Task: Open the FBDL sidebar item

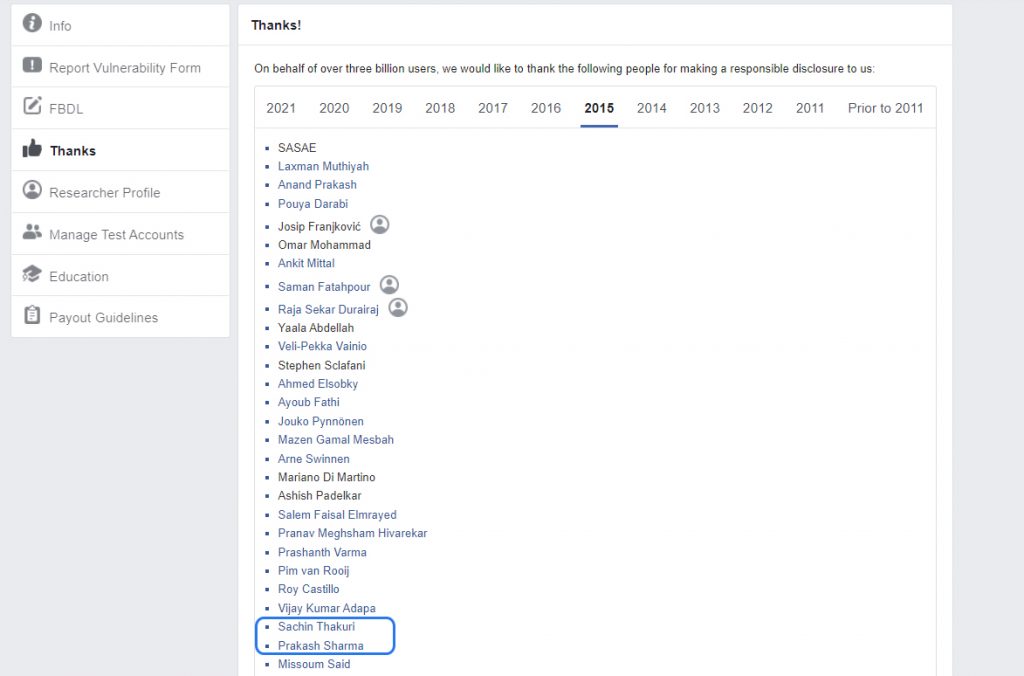Action: coord(120,108)
